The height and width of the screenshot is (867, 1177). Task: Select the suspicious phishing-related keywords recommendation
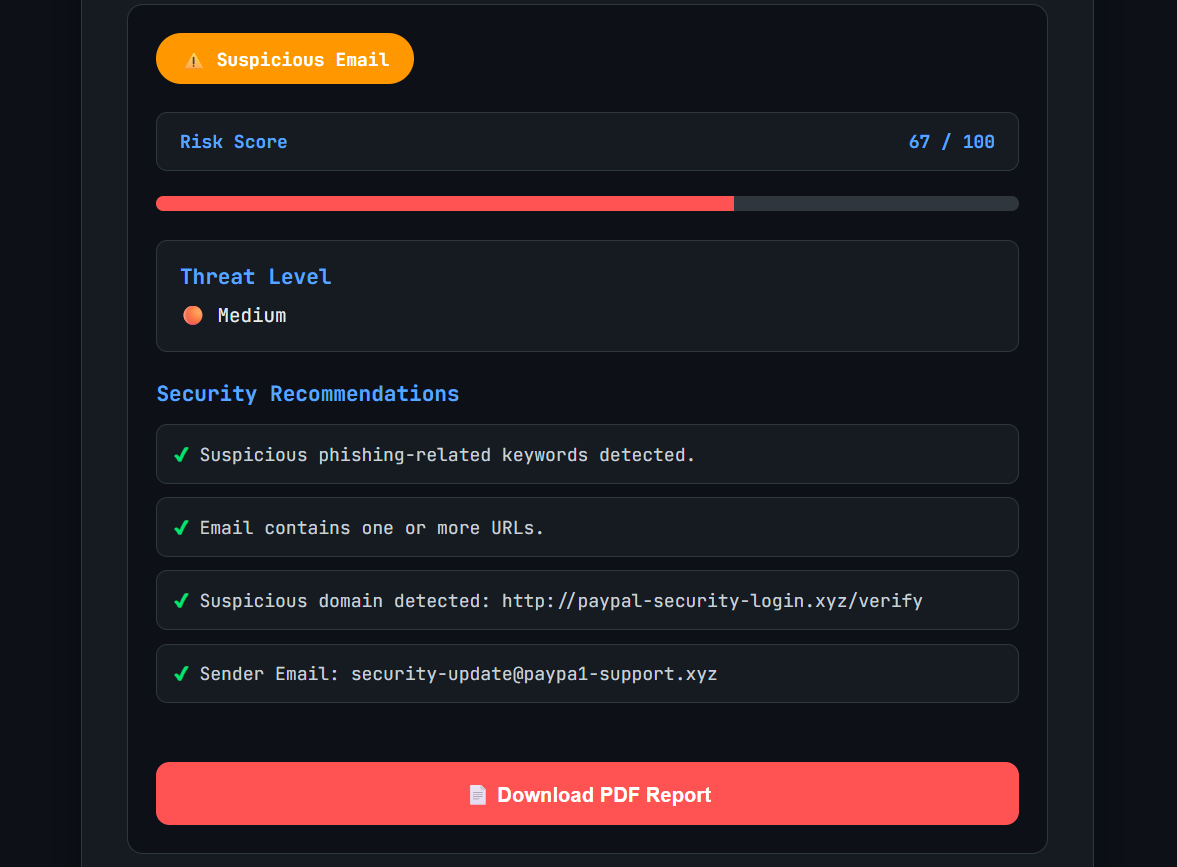click(x=587, y=454)
